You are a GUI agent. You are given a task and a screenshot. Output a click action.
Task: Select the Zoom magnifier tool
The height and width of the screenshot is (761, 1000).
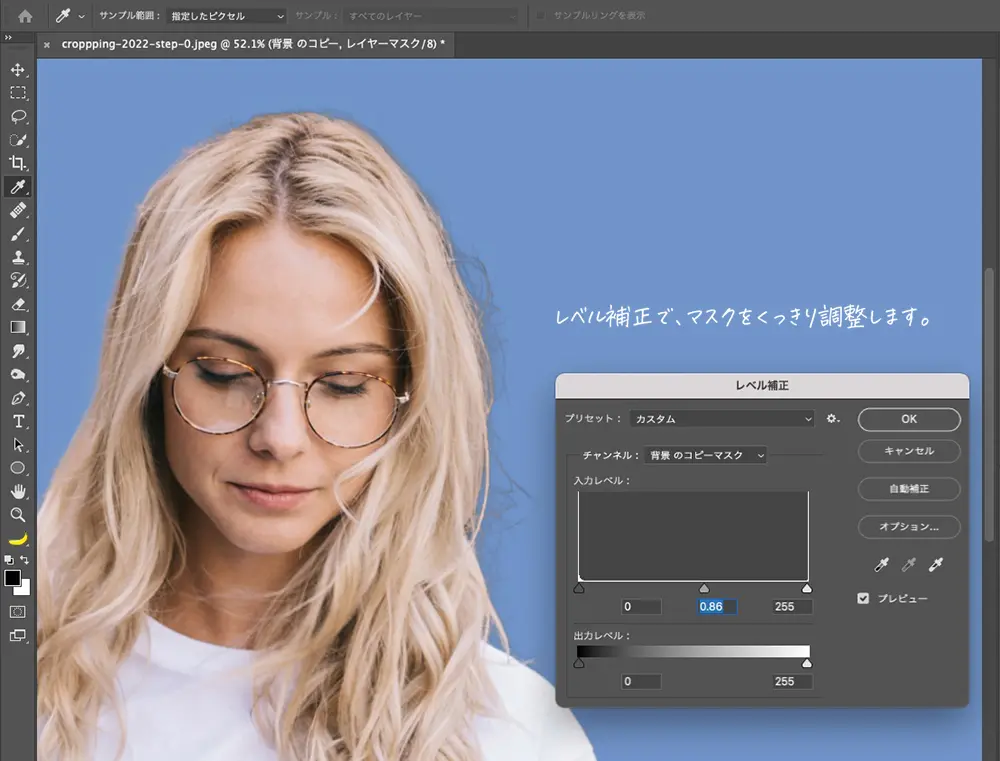point(18,514)
